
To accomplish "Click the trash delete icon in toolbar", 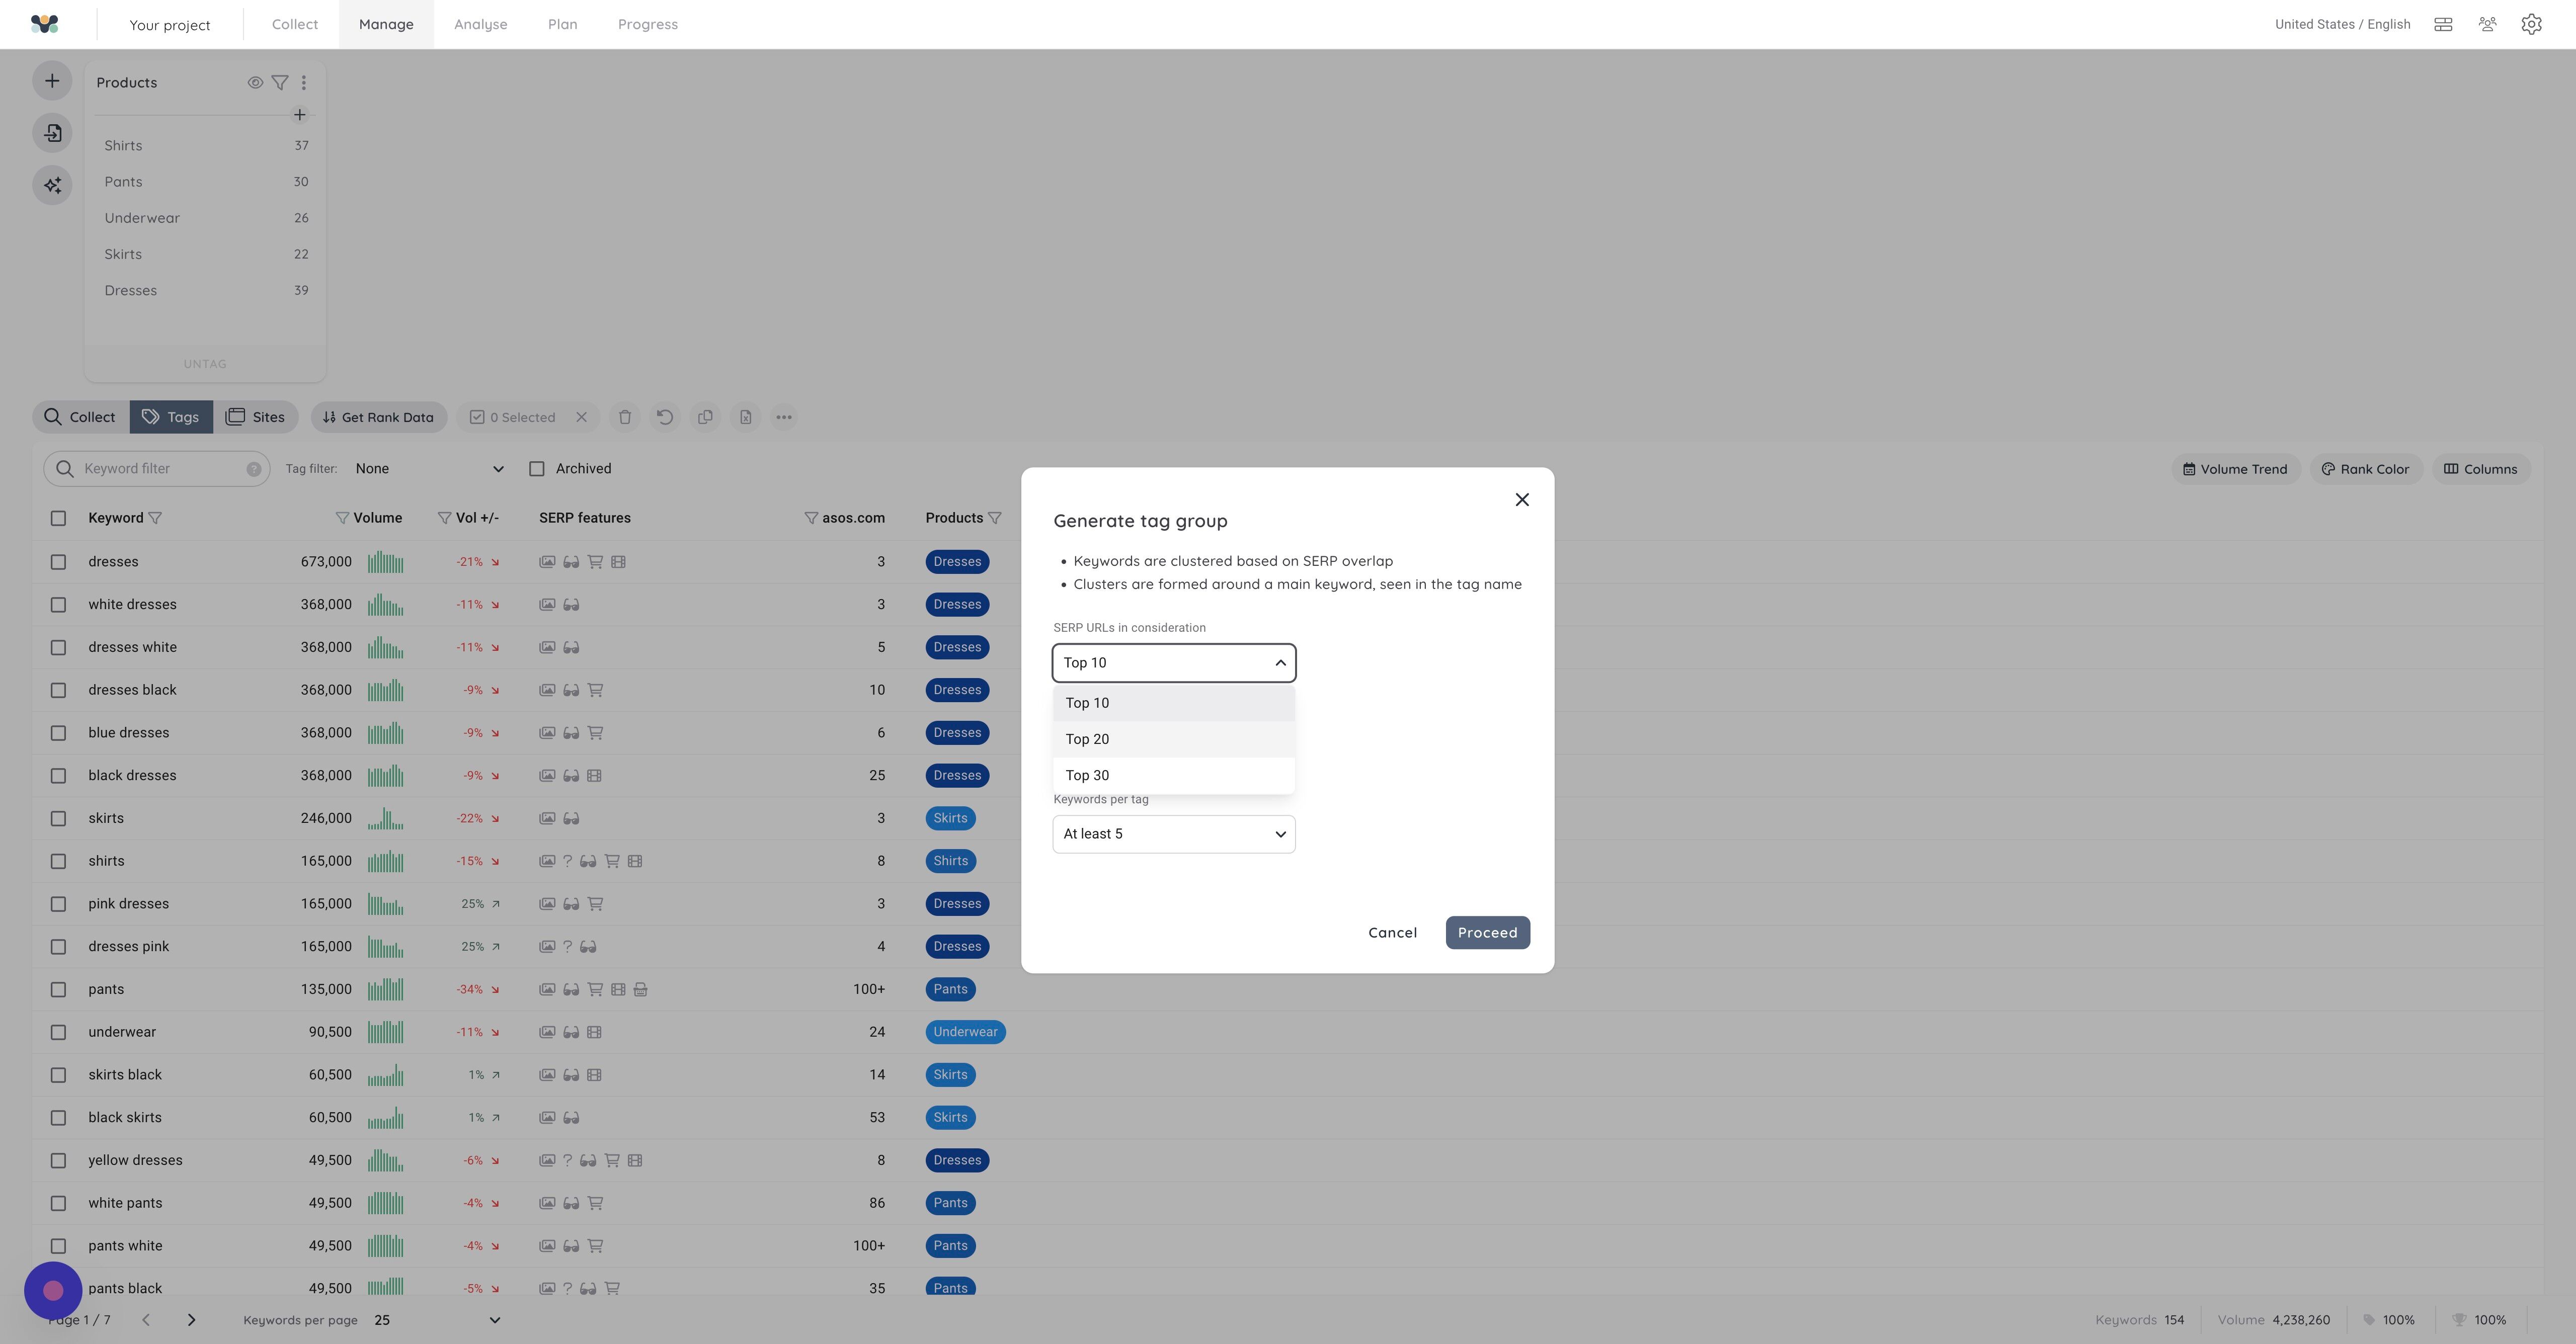I will (x=625, y=417).
